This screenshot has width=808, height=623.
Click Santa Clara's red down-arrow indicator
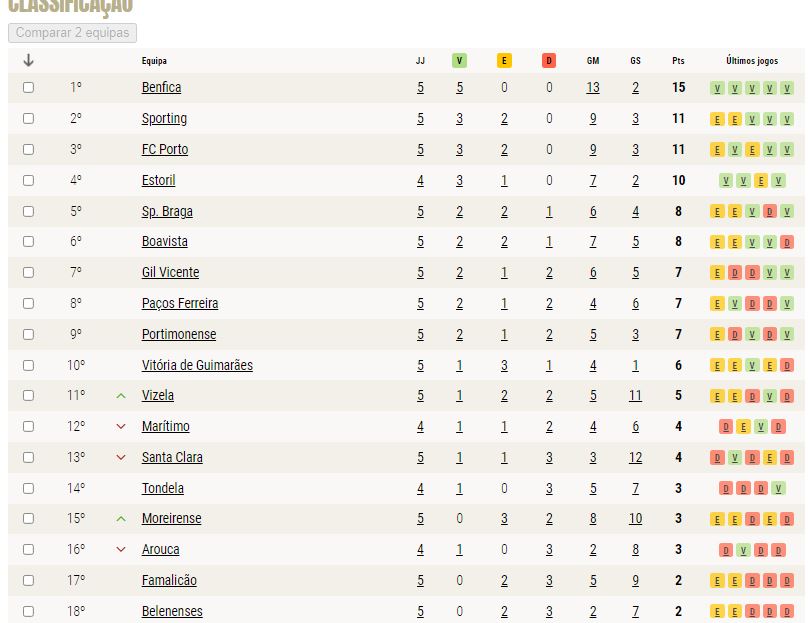(121, 458)
